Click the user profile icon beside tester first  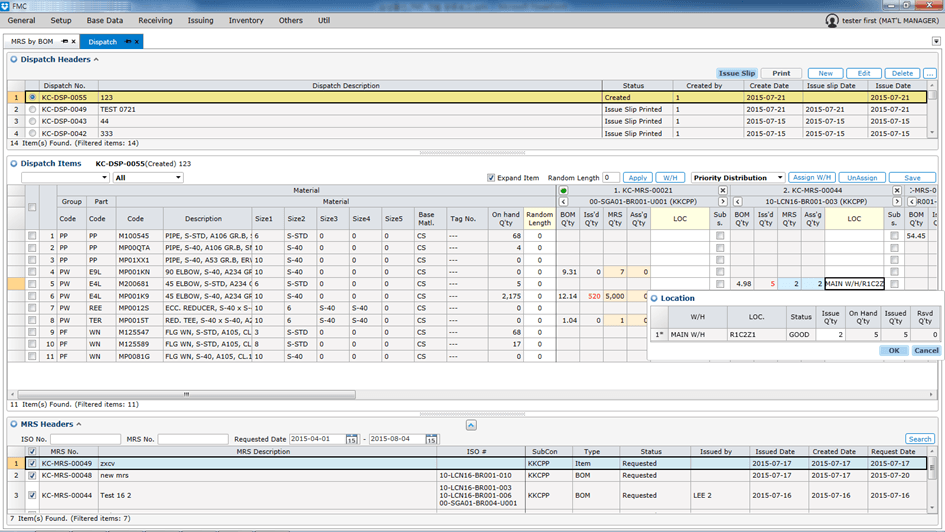(832, 20)
